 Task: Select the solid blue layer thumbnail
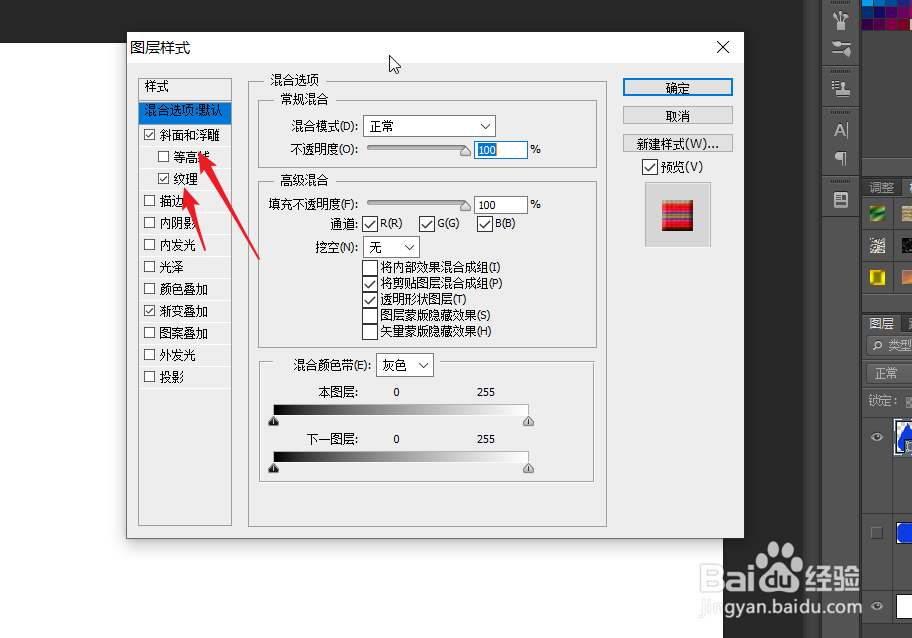[904, 533]
